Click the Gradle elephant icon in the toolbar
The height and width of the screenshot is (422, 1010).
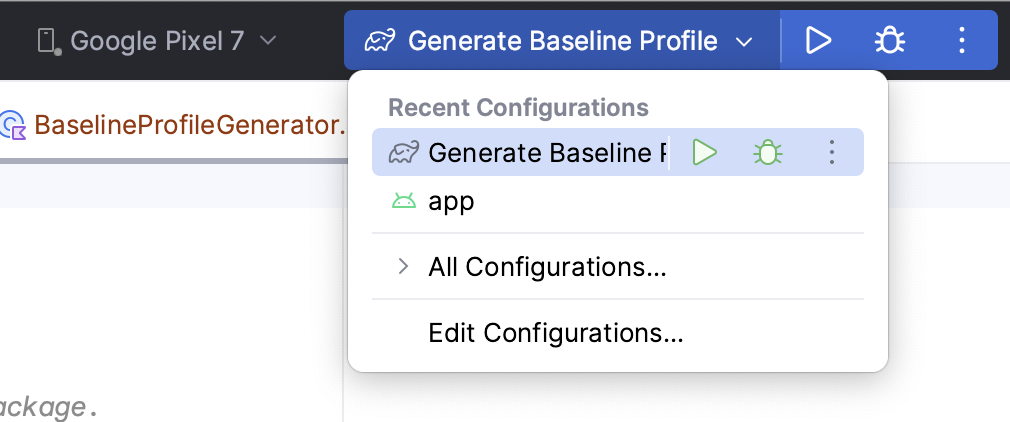pyautogui.click(x=380, y=42)
